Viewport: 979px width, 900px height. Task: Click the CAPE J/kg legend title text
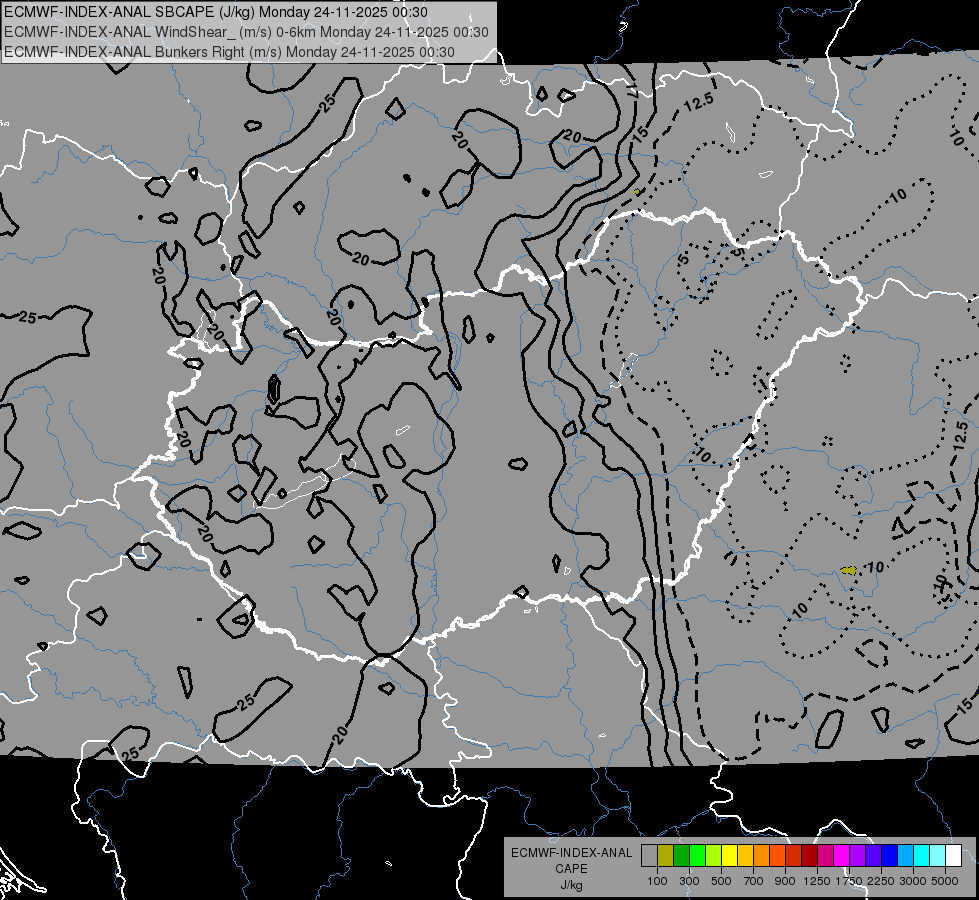[x=571, y=877]
